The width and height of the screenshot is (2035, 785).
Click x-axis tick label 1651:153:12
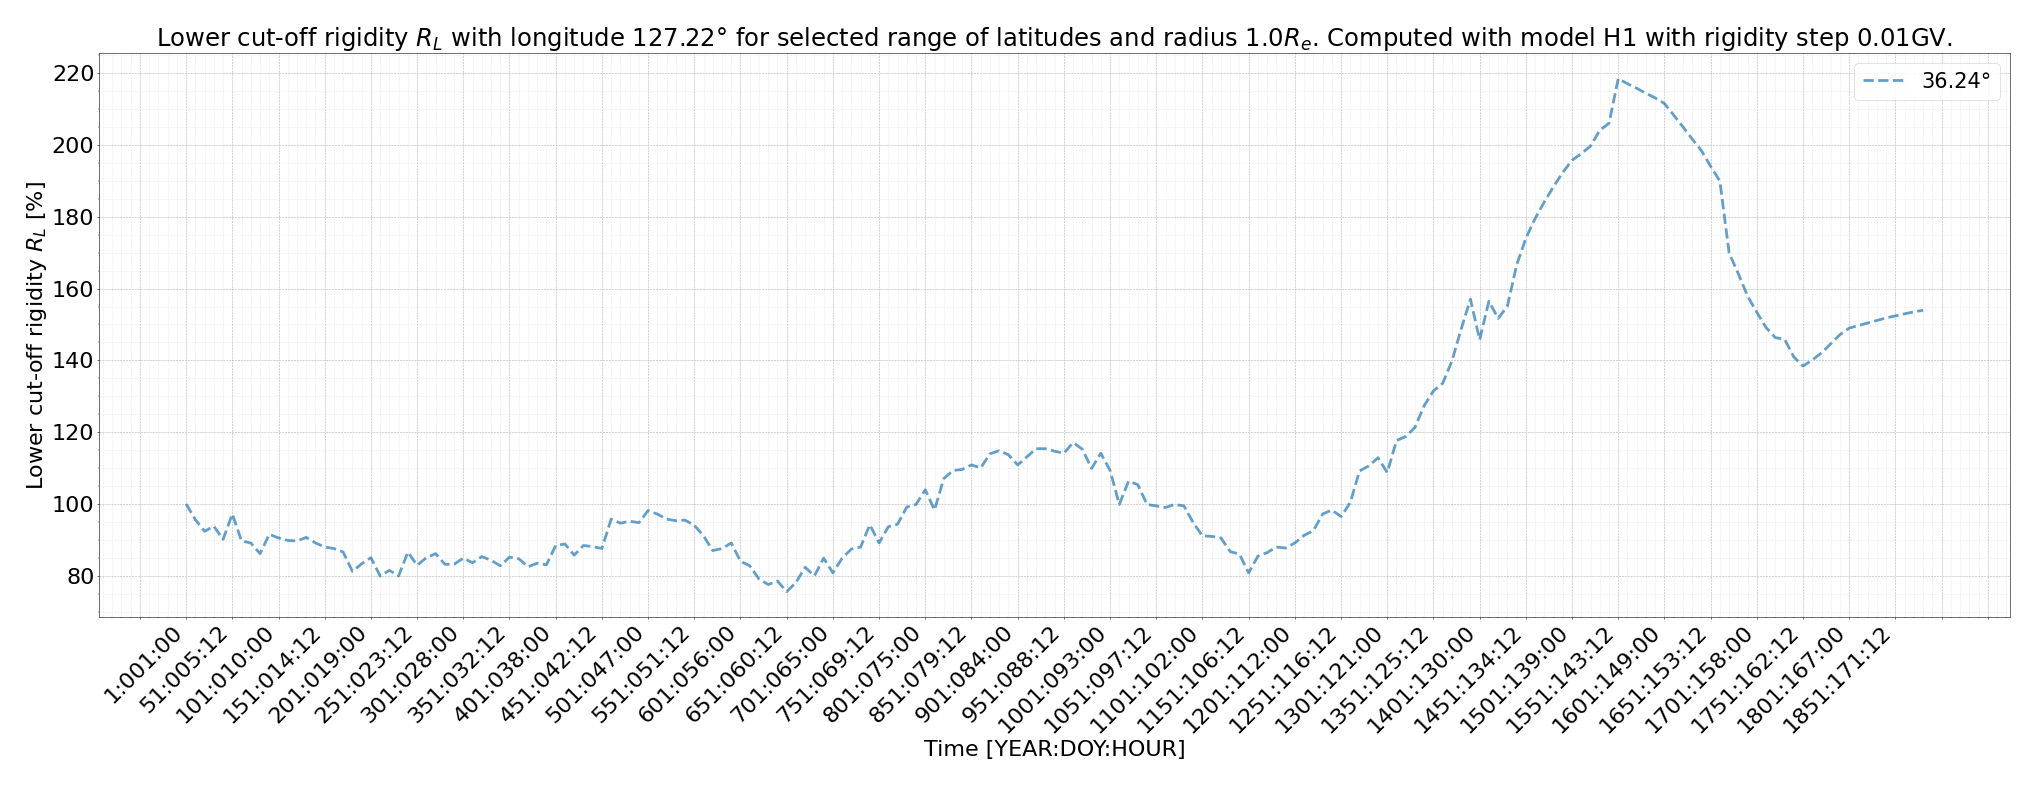coord(1652,680)
